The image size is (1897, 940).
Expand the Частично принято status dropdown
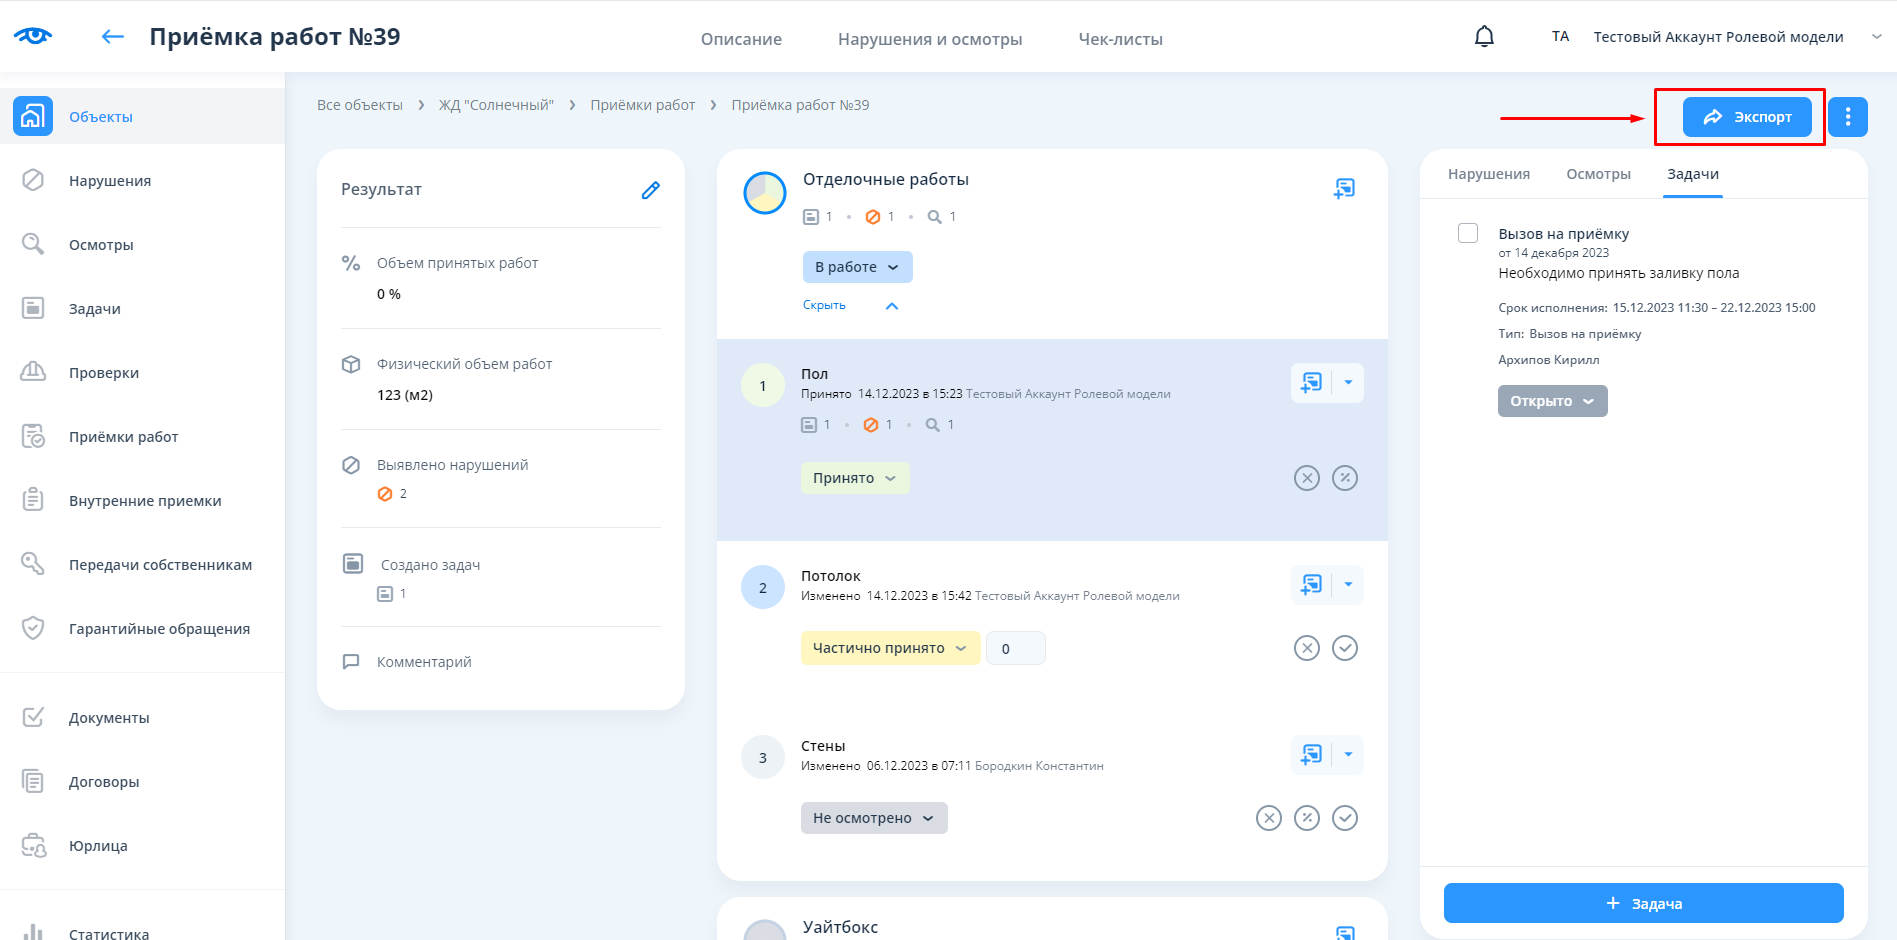889,648
